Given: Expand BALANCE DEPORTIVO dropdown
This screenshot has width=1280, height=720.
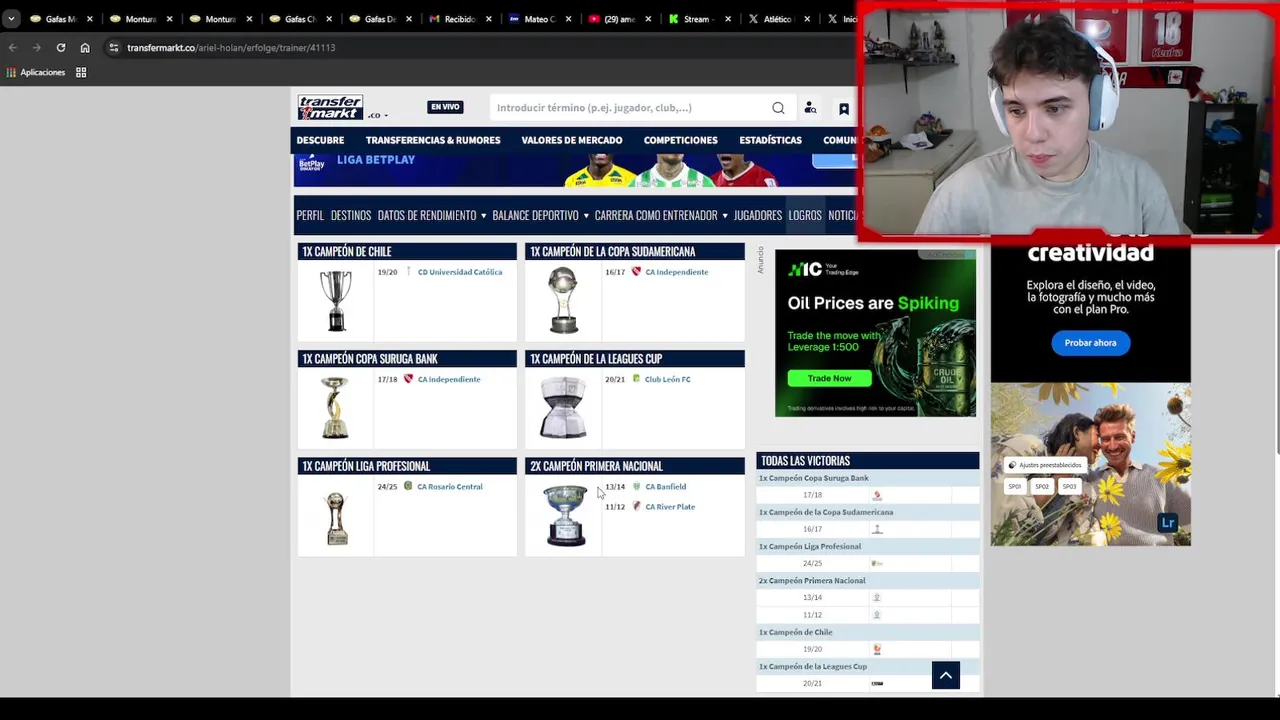Looking at the screenshot, I should 540,215.
